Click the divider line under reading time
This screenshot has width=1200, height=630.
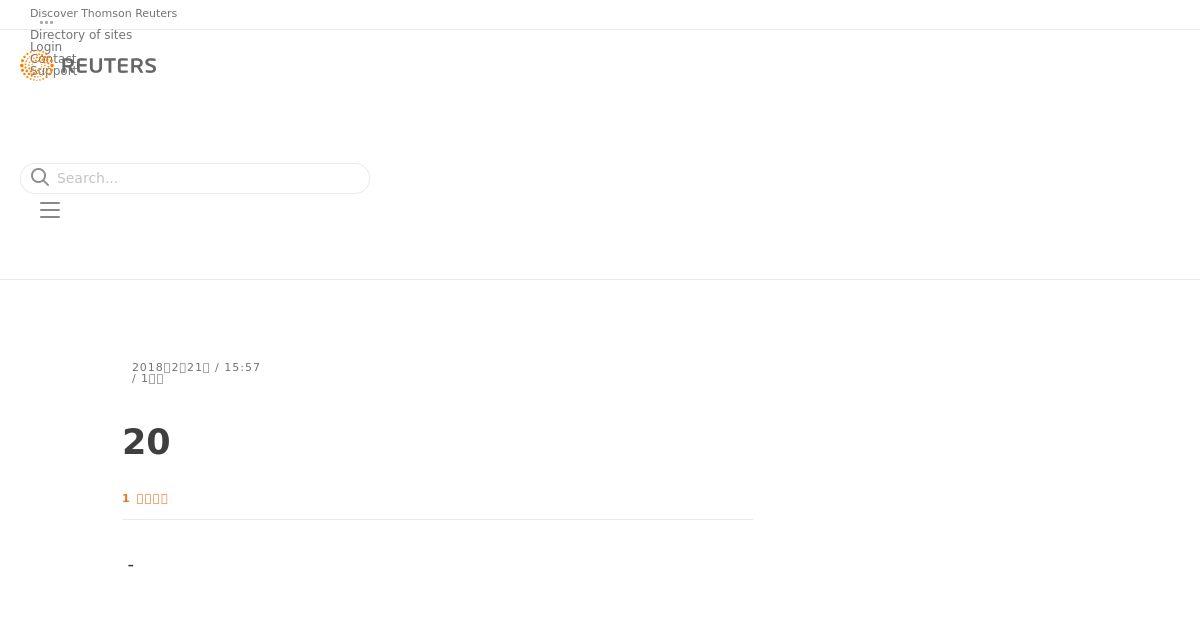(438, 519)
